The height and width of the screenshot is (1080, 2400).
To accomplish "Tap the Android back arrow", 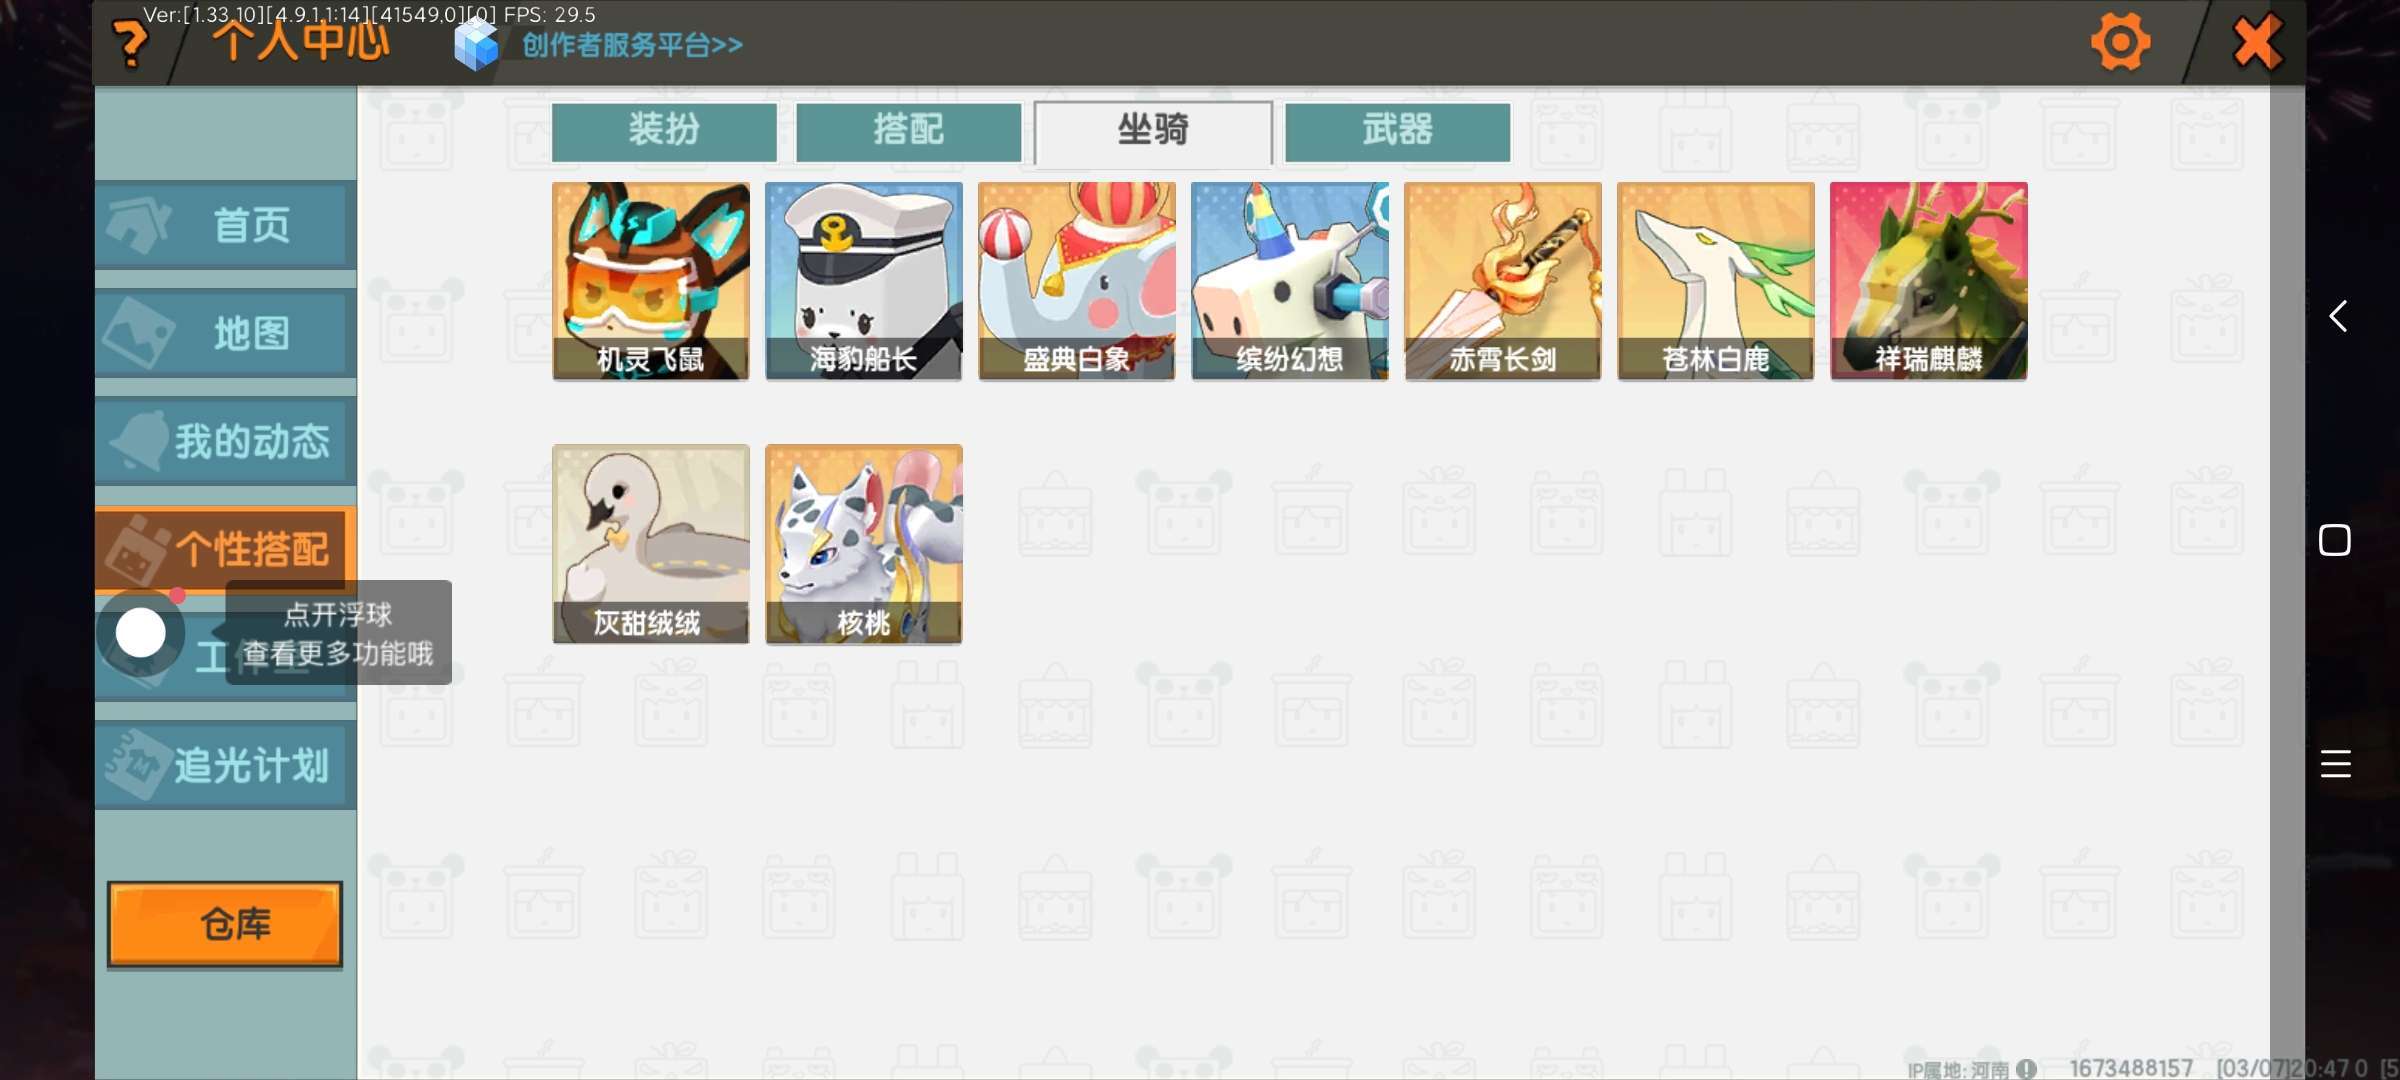I will coord(2337,316).
